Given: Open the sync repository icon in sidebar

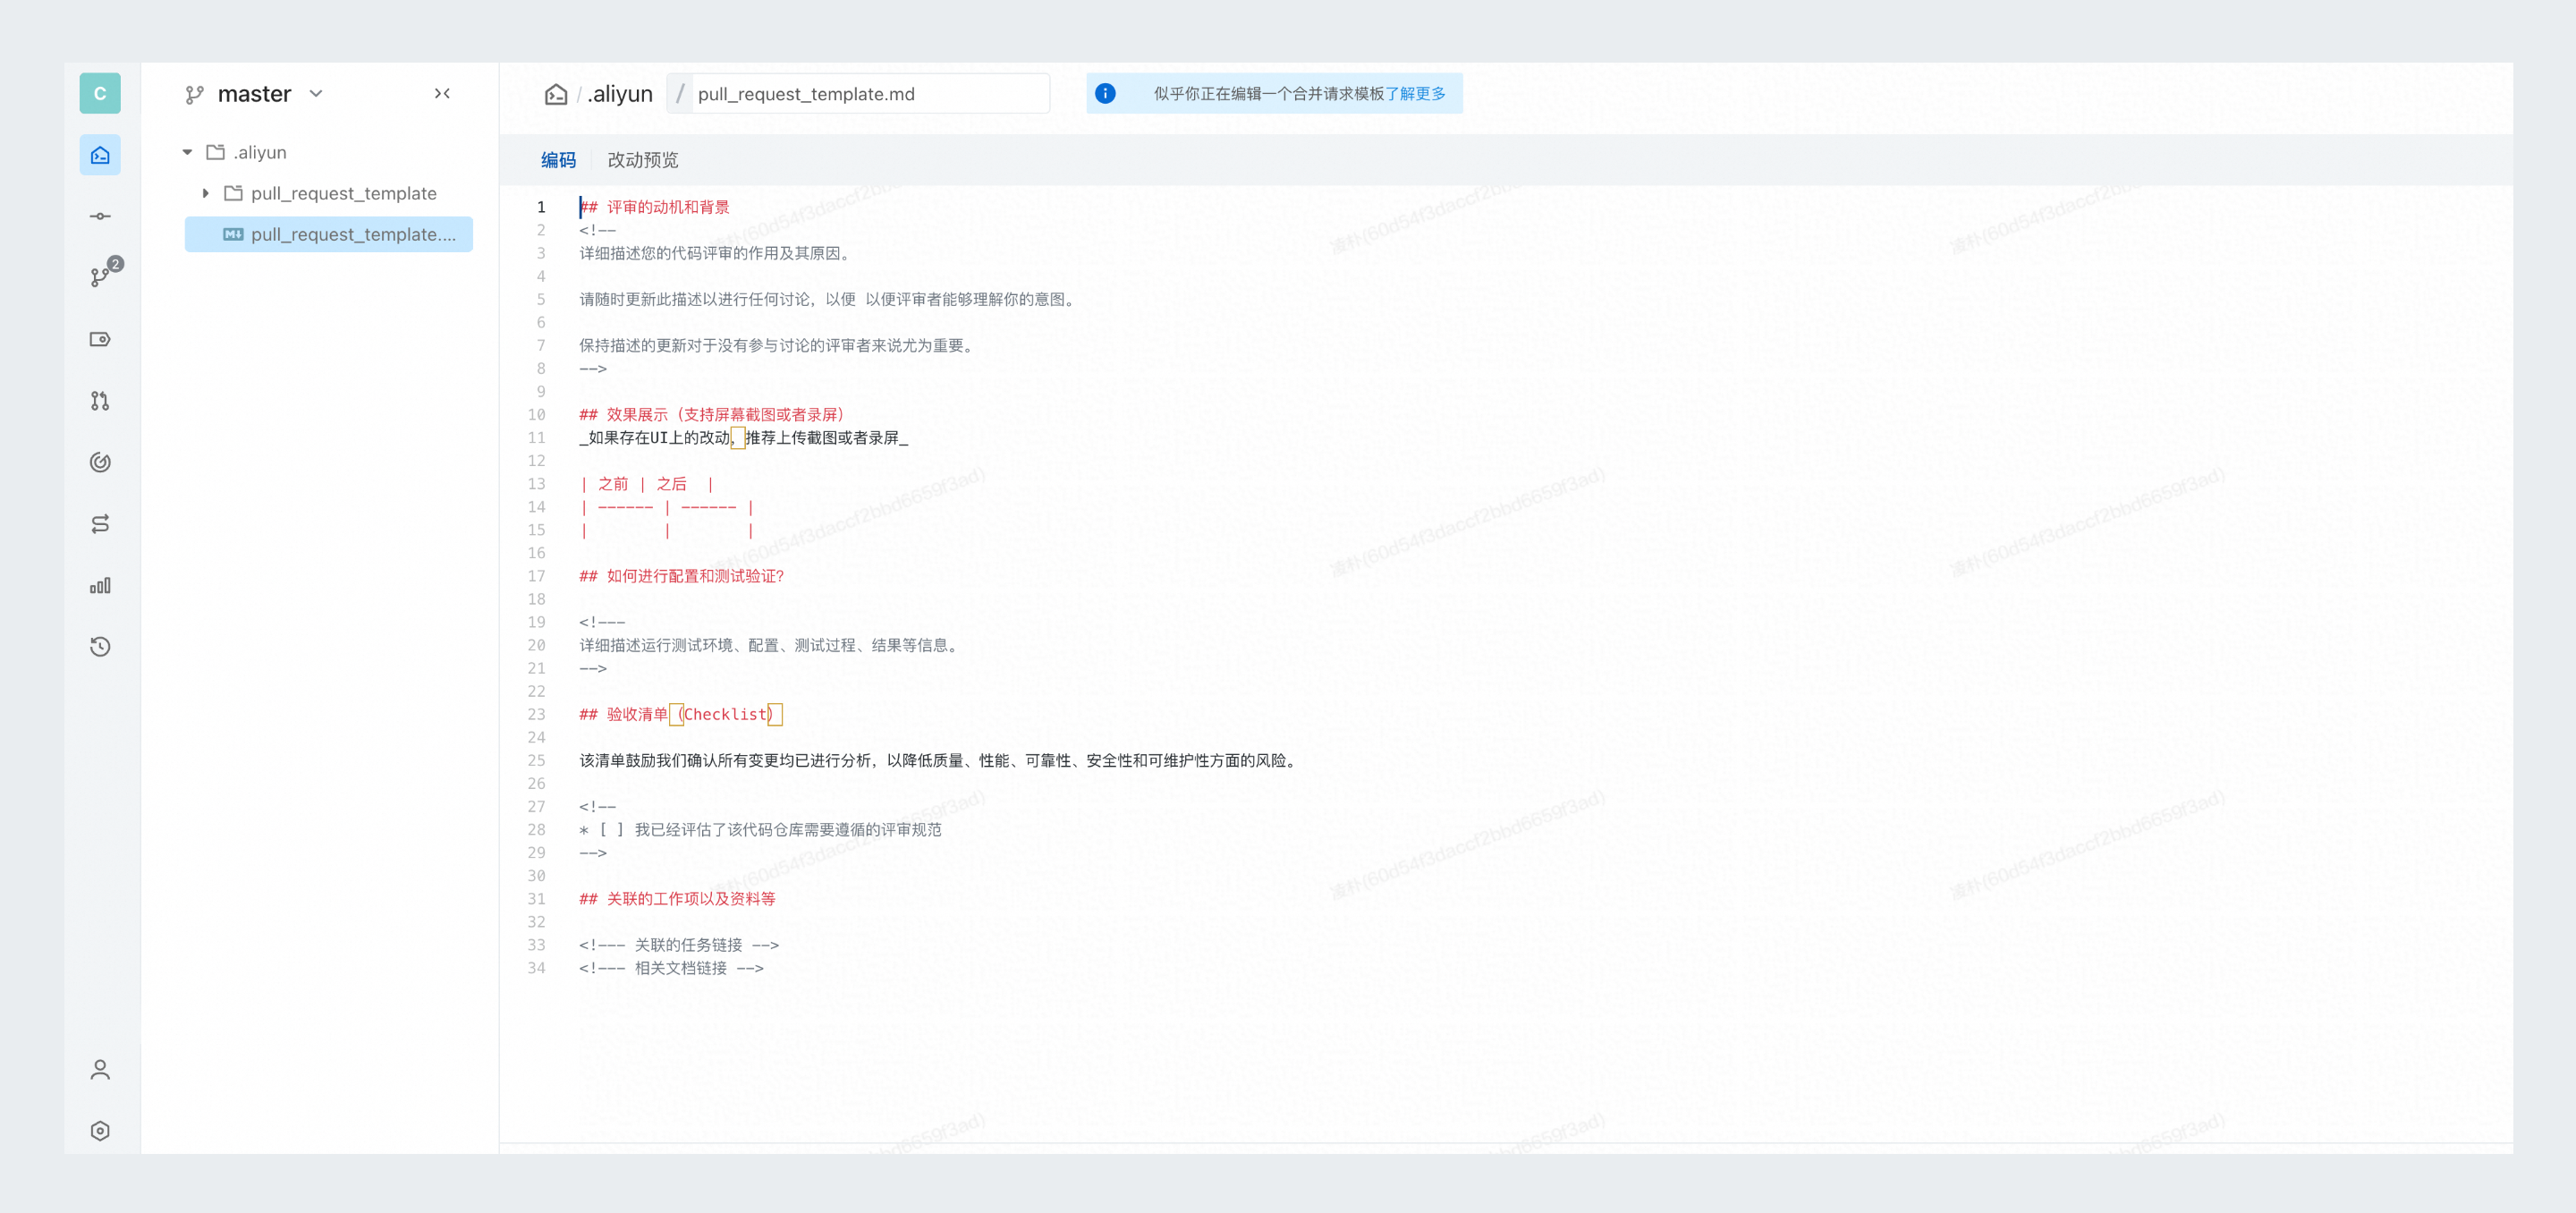Looking at the screenshot, I should pos(100,524).
